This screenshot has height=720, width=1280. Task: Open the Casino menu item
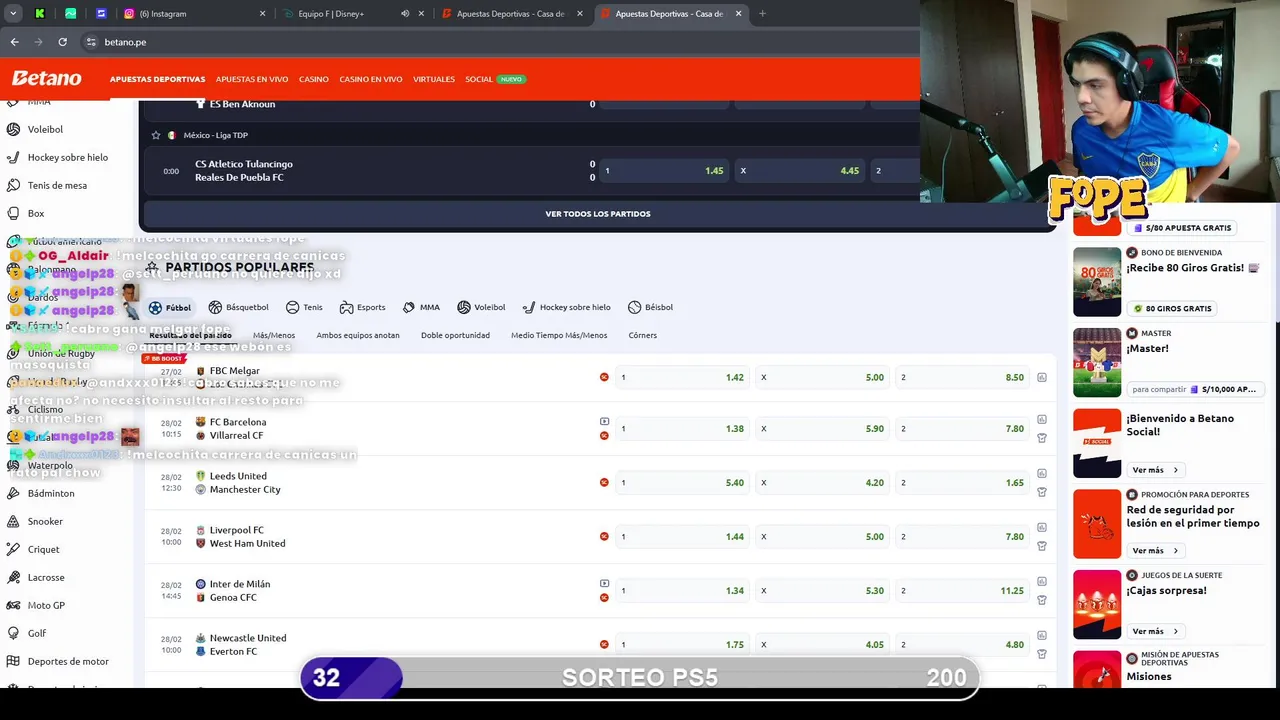[x=314, y=79]
